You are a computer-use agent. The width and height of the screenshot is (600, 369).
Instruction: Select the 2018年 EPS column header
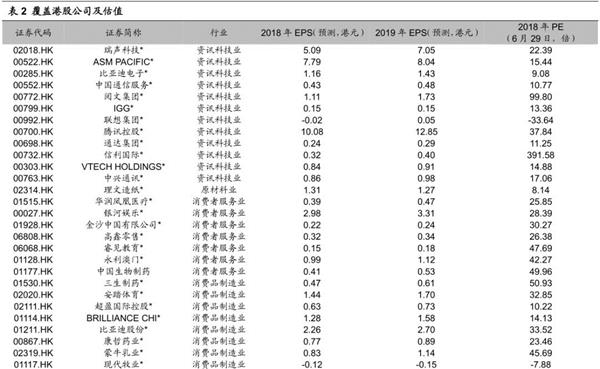point(312,33)
